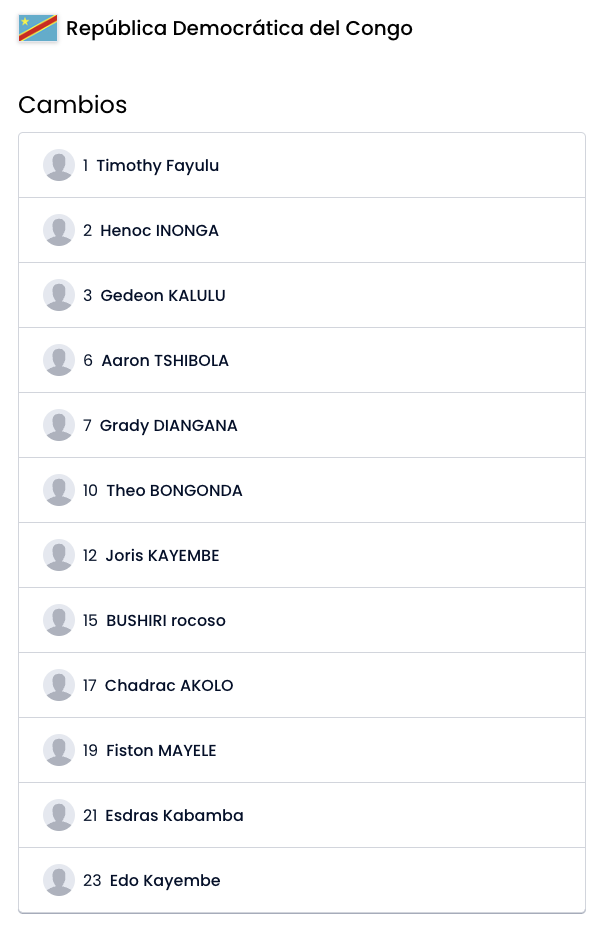This screenshot has width=608, height=940.
Task: Click Timothy Fayulu's avatar icon
Action: 59,165
